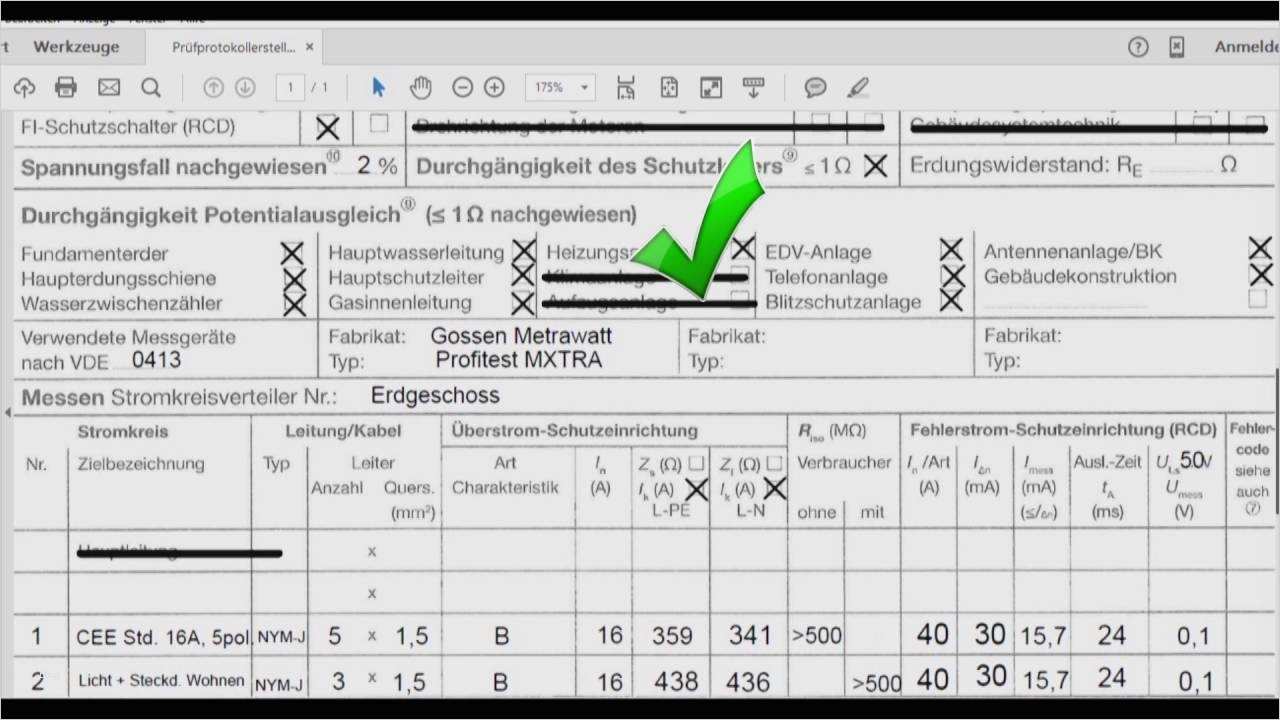
Task: Click the page number input field
Action: 291,87
